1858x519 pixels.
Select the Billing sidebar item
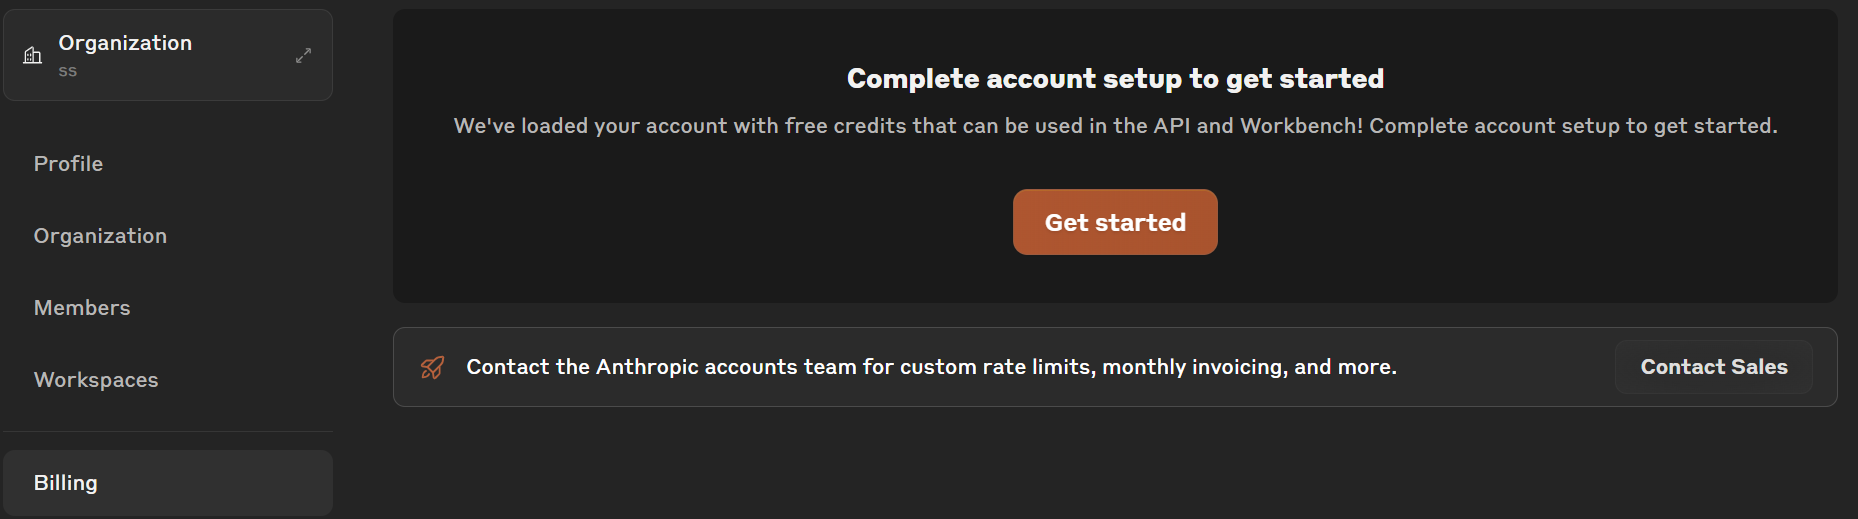[x=168, y=483]
